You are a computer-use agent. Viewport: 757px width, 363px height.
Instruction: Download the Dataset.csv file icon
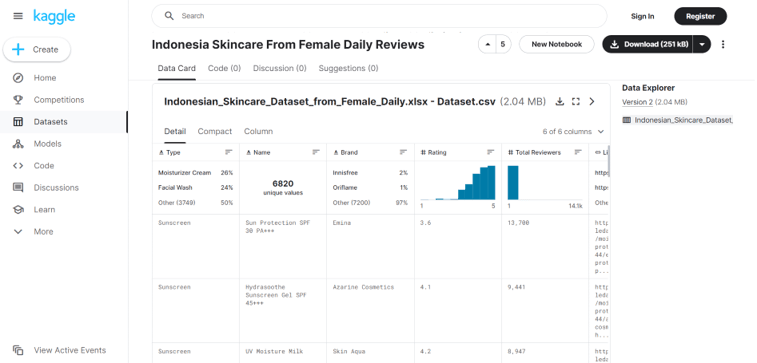[x=560, y=101]
